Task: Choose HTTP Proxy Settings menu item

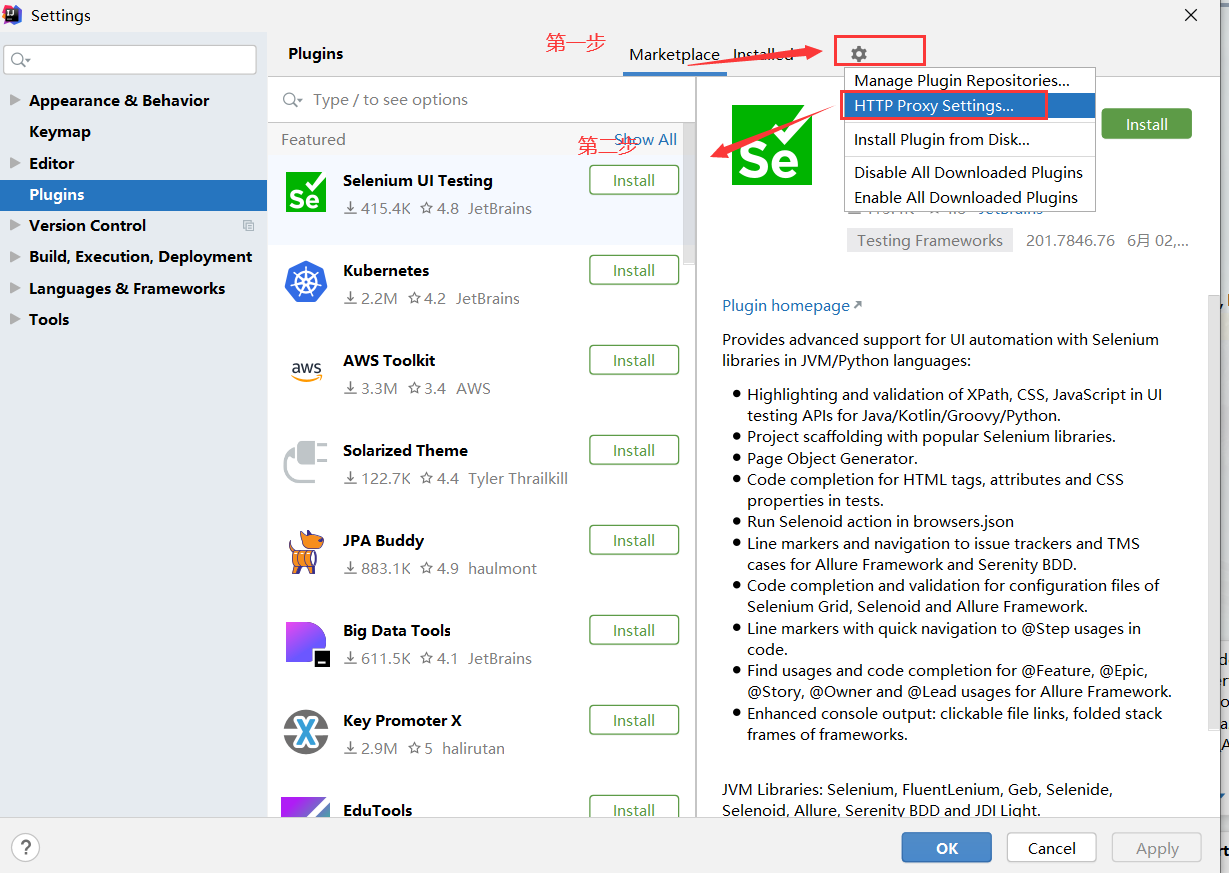Action: tap(970, 105)
